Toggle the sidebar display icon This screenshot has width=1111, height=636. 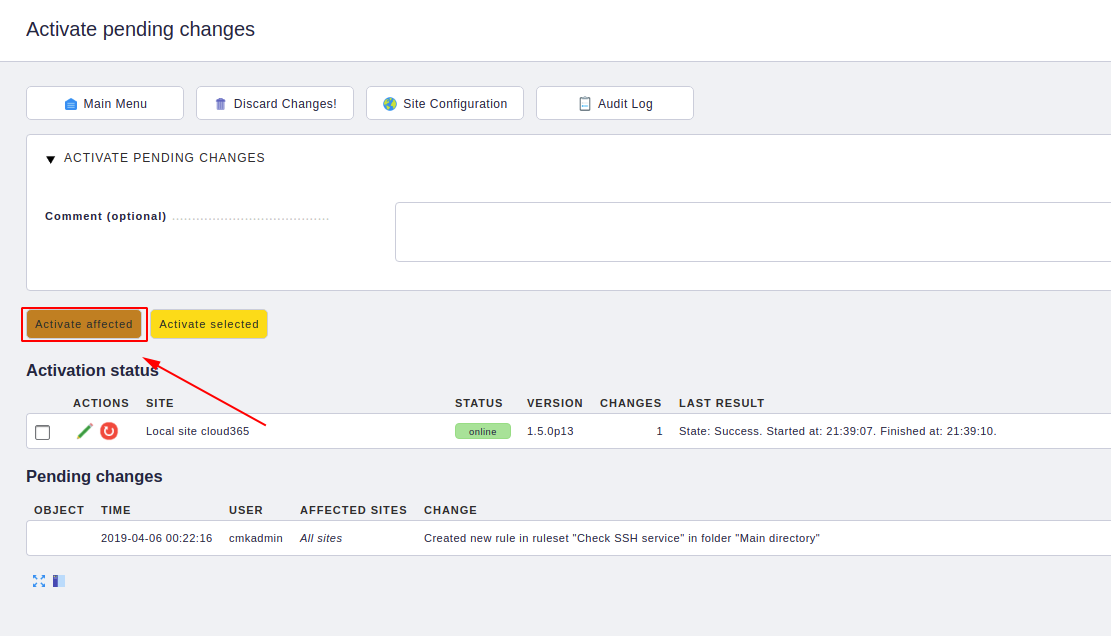coord(59,581)
